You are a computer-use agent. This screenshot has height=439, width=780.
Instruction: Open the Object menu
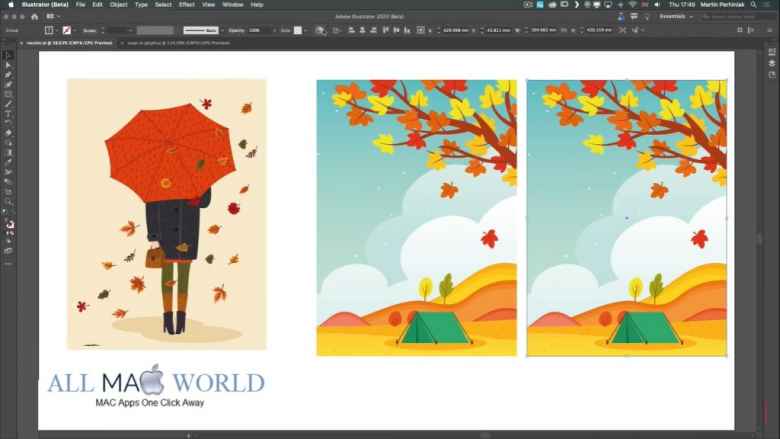coord(118,4)
